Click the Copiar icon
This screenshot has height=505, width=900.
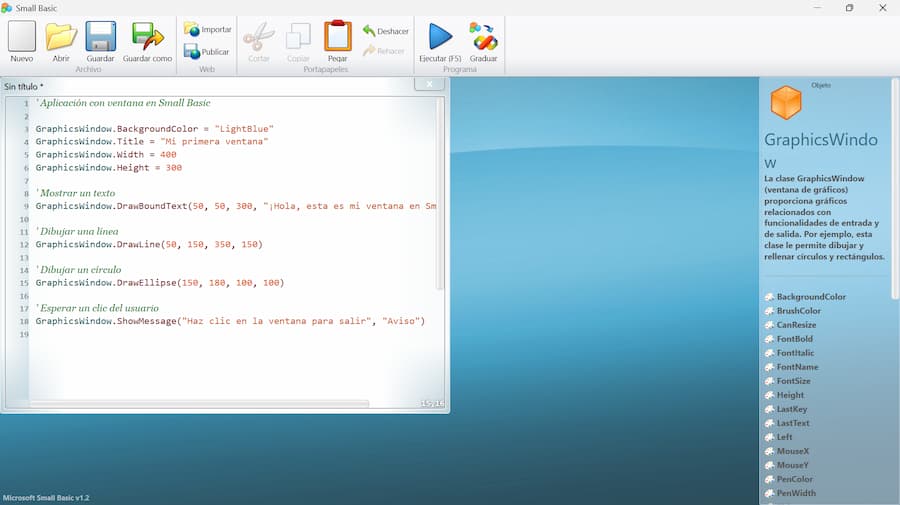[298, 37]
